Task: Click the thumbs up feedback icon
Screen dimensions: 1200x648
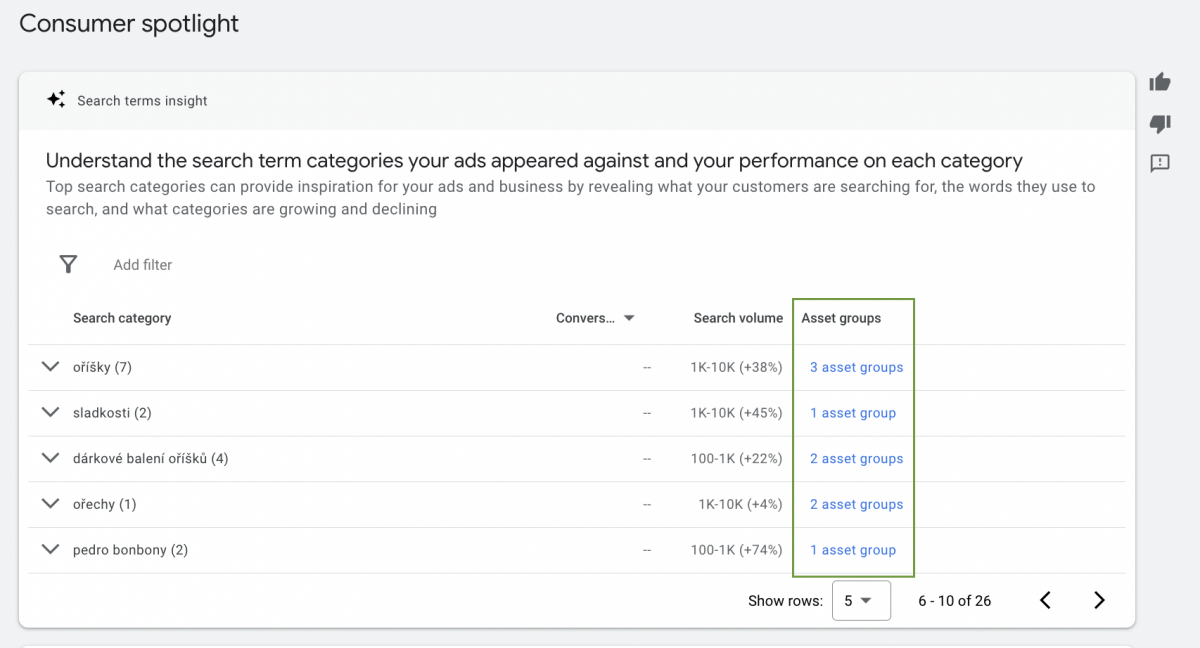Action: pyautogui.click(x=1160, y=82)
